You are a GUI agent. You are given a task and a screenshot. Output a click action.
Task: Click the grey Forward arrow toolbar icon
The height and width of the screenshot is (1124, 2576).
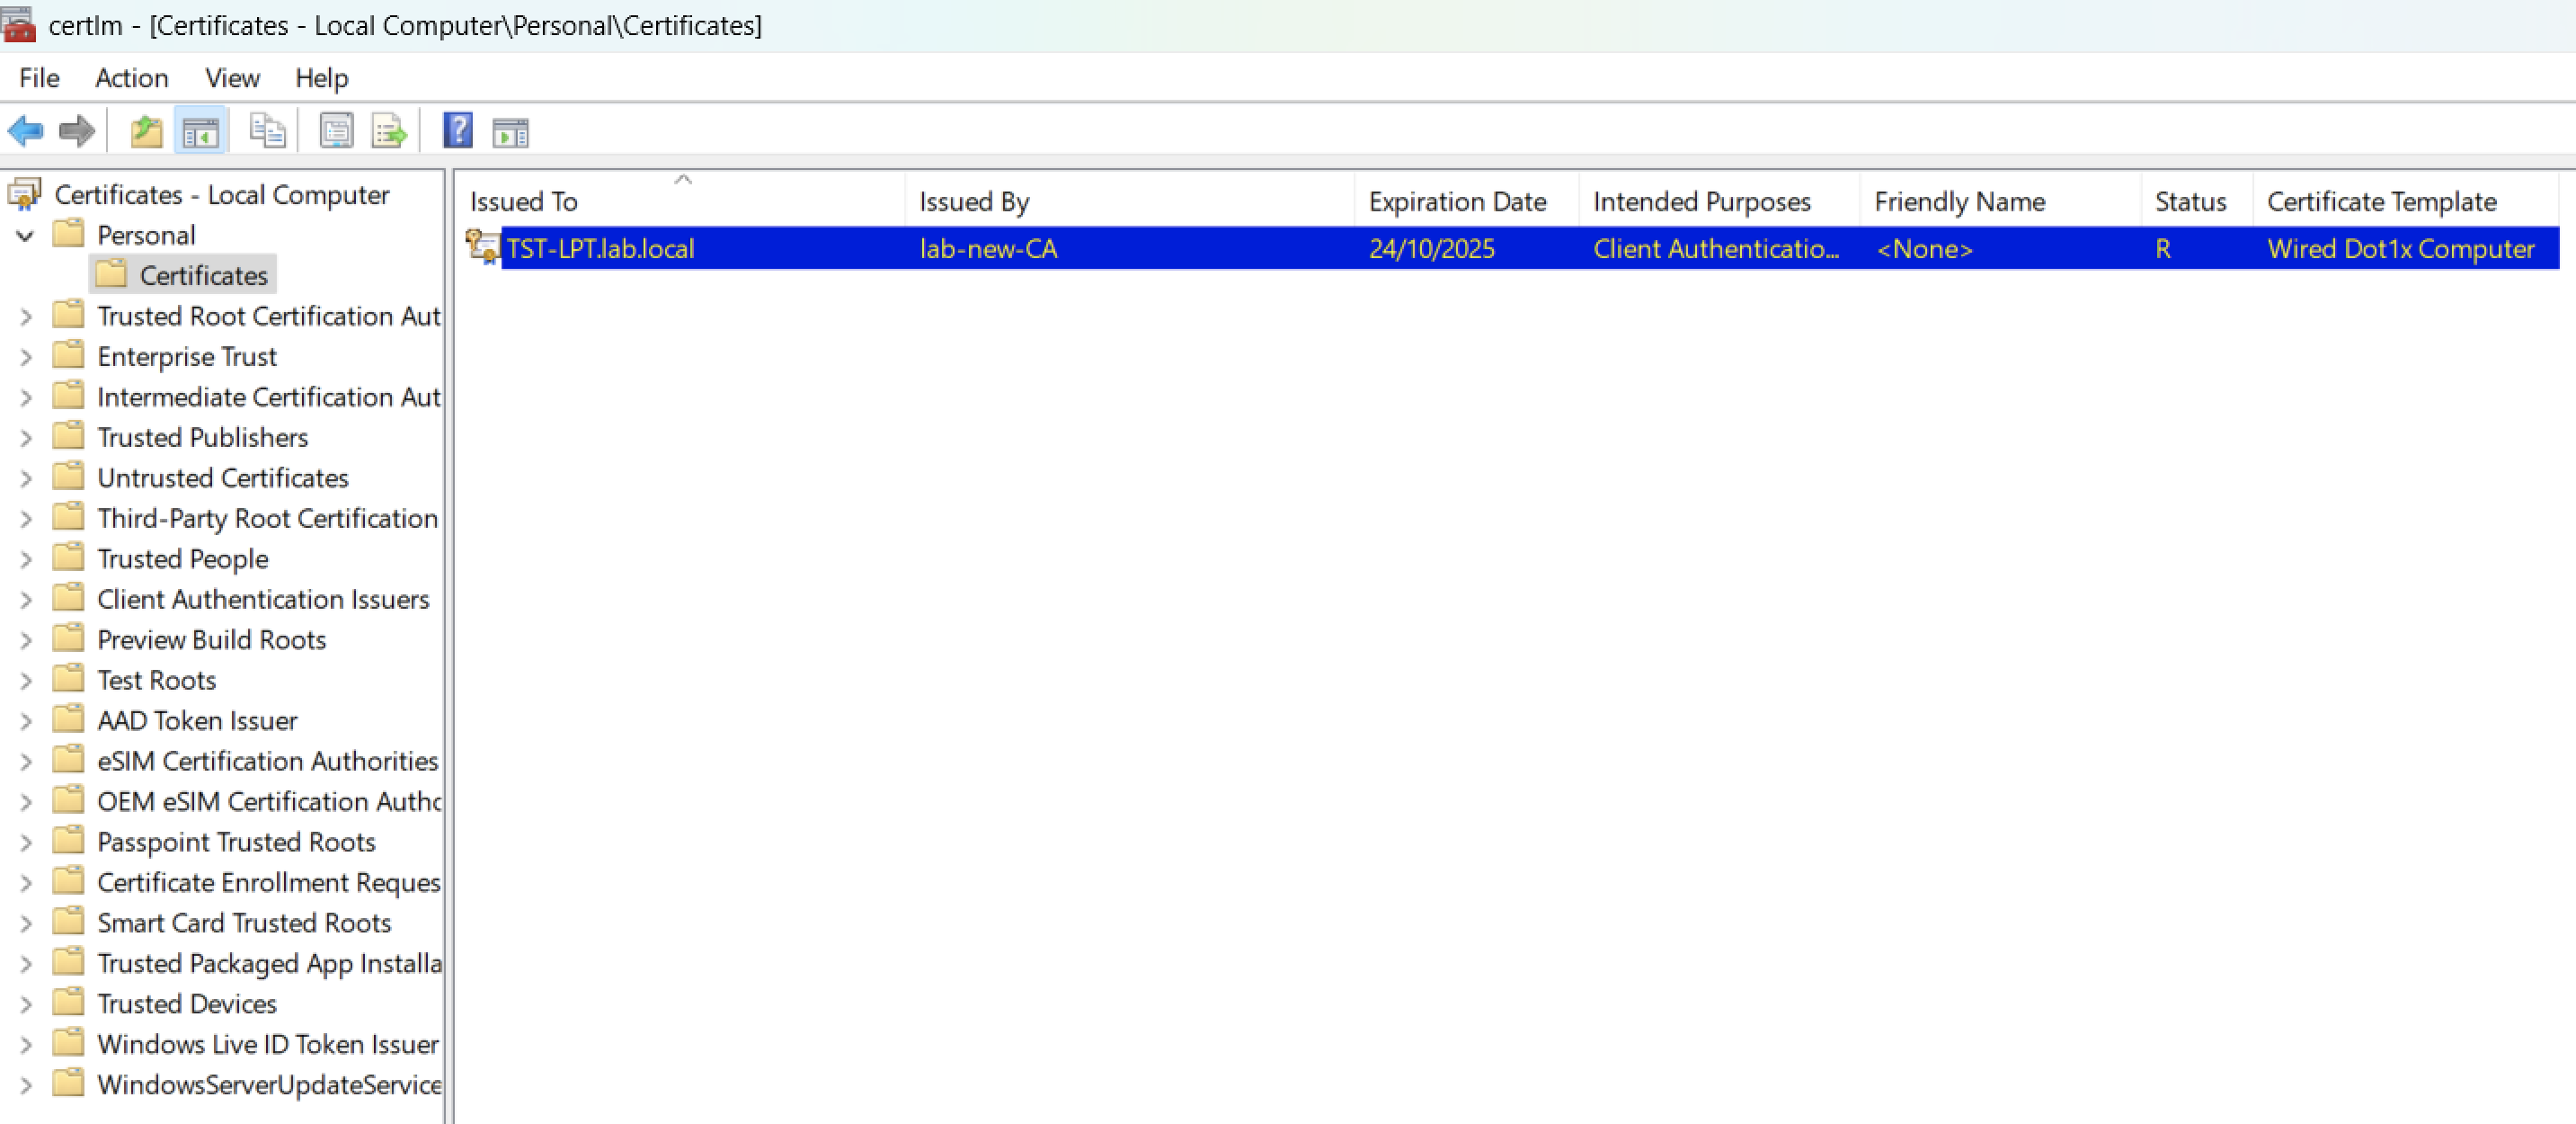tap(77, 131)
